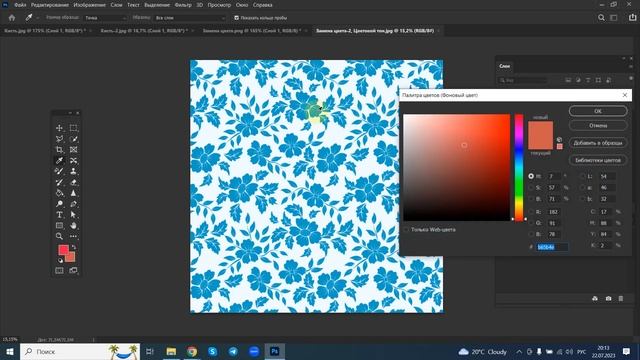
Task: Select the Path Selection tool
Action: [73, 215]
